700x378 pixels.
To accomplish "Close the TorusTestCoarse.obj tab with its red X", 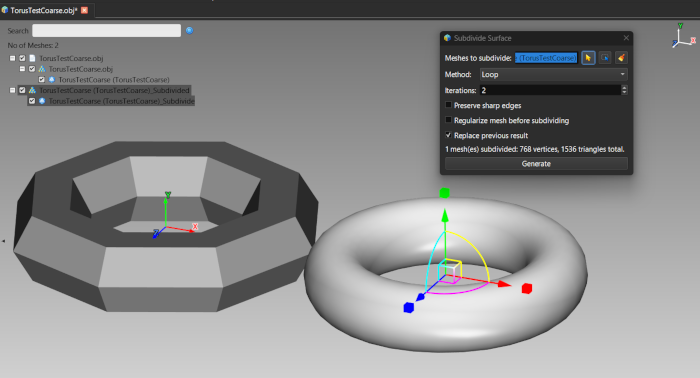I will tap(84, 10).
